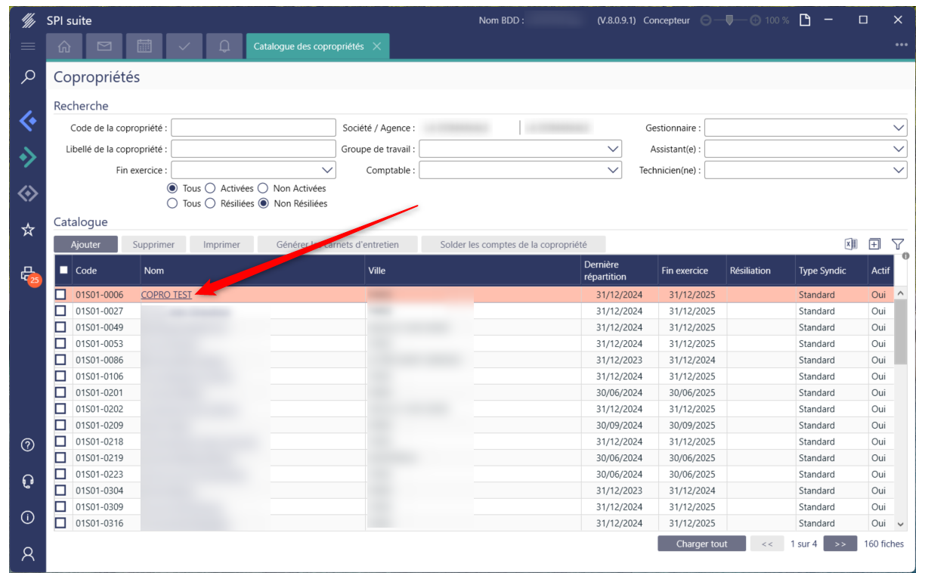
Task: Click the add column plus icon
Action: pos(874,244)
